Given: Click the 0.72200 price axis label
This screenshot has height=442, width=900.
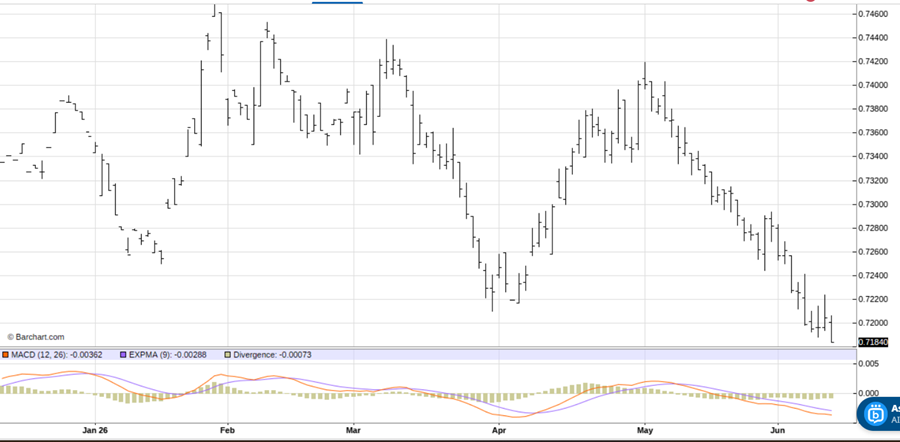Looking at the screenshot, I should pyautogui.click(x=873, y=299).
